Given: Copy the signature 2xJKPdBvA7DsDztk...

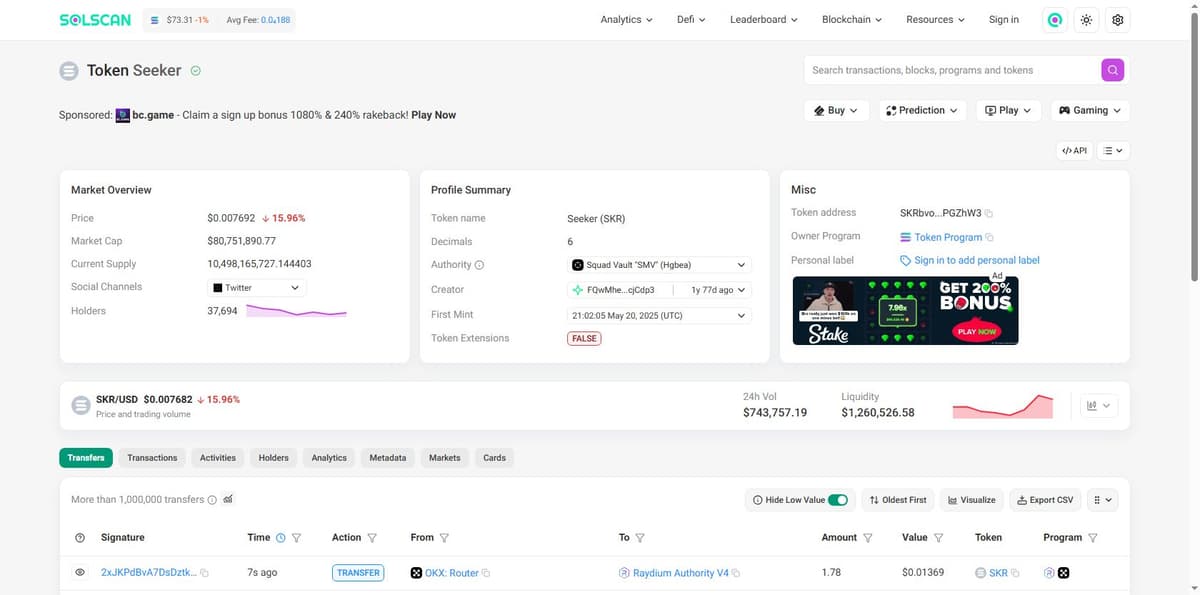Looking at the screenshot, I should (204, 573).
